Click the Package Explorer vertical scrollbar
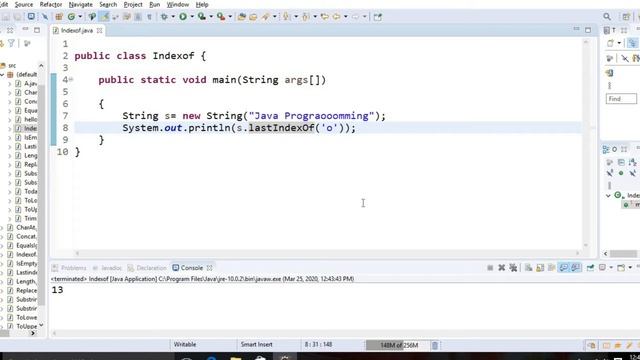 point(41,195)
